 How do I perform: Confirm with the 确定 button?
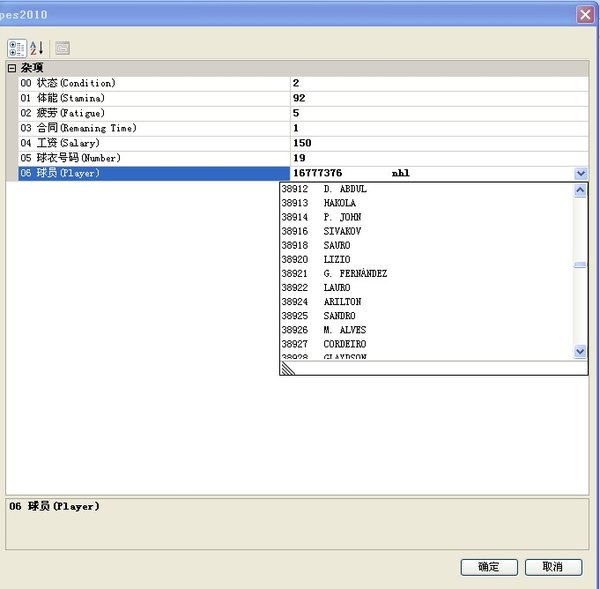[489, 567]
